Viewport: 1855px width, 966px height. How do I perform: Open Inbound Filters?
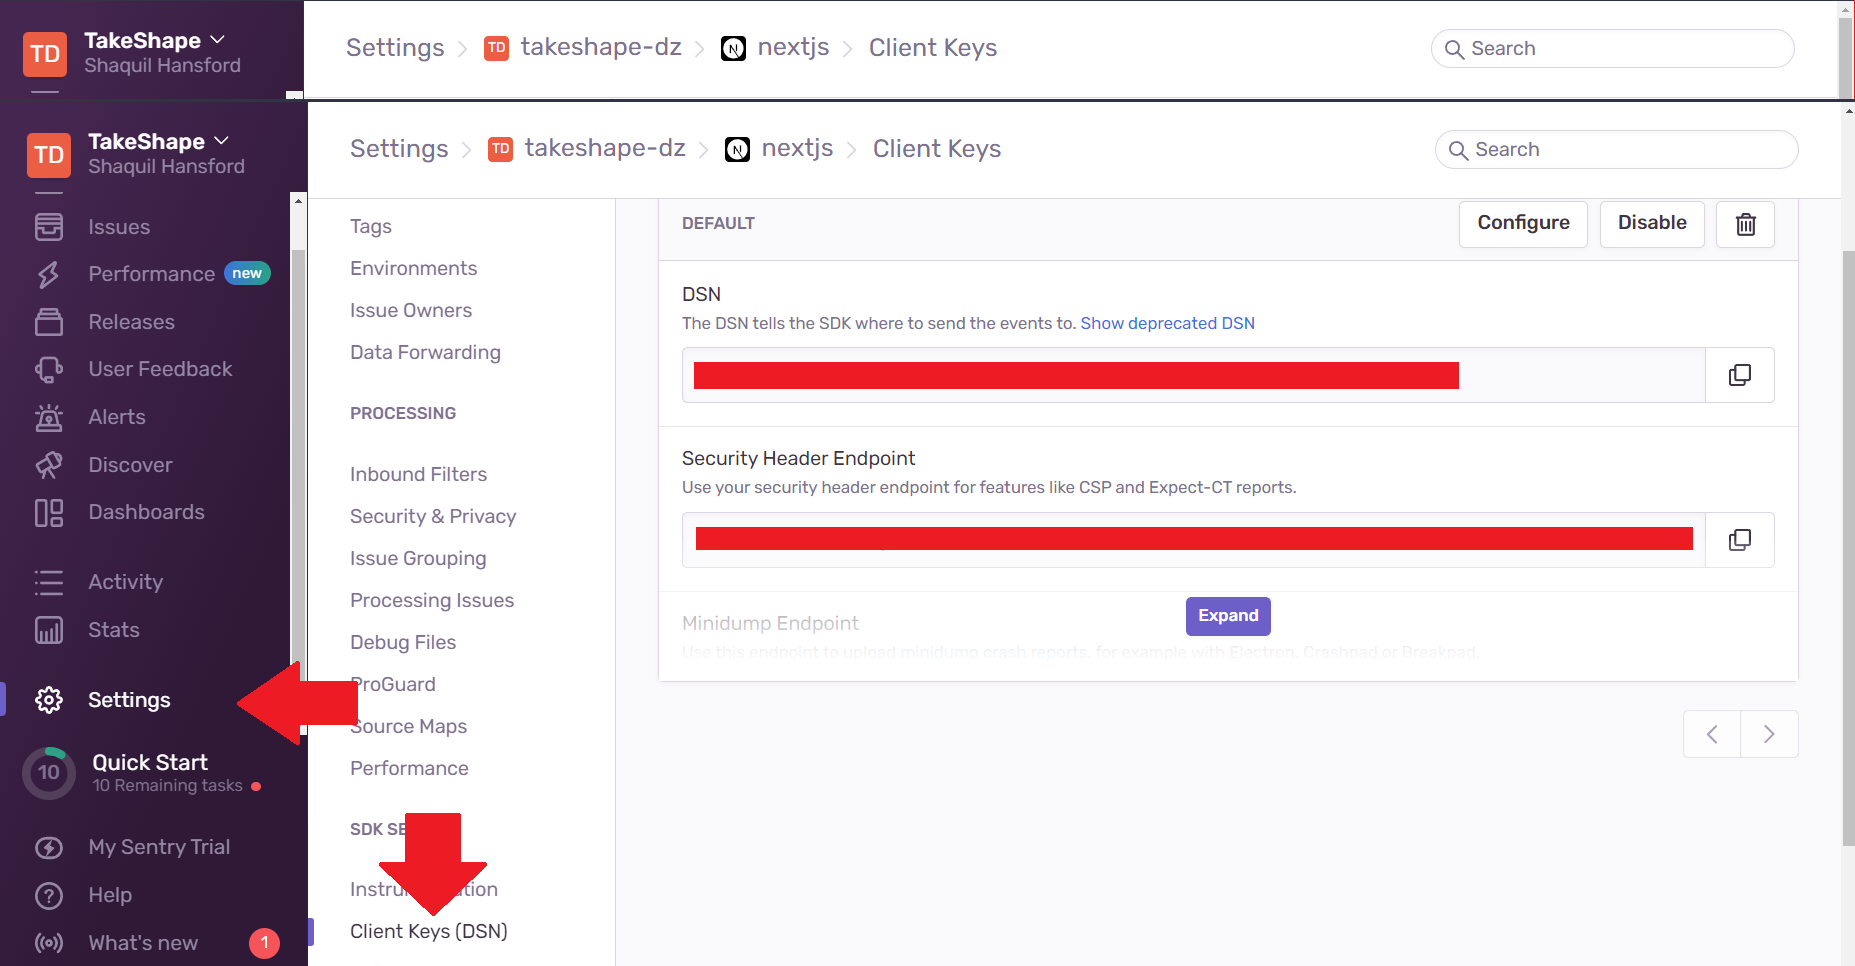[418, 474]
